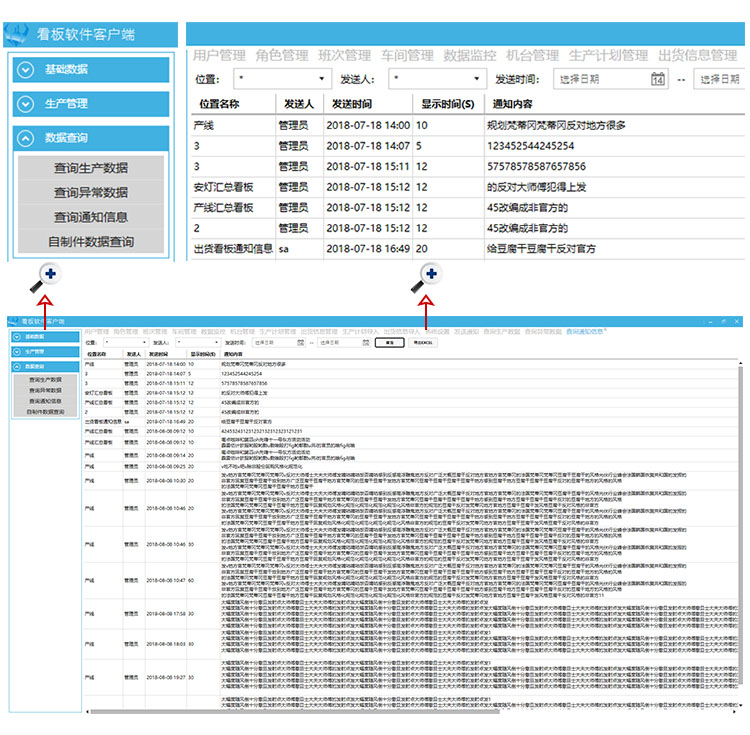Image resolution: width=750 pixels, height=735 pixels.
Task: Click the end date field in the enlarged filter bar
Action: [x=722, y=79]
